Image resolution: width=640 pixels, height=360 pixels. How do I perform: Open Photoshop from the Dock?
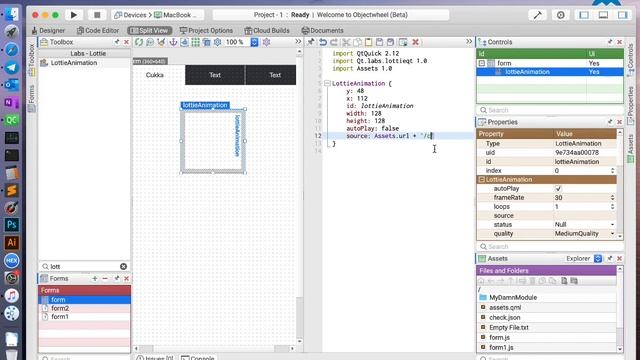[x=11, y=225]
